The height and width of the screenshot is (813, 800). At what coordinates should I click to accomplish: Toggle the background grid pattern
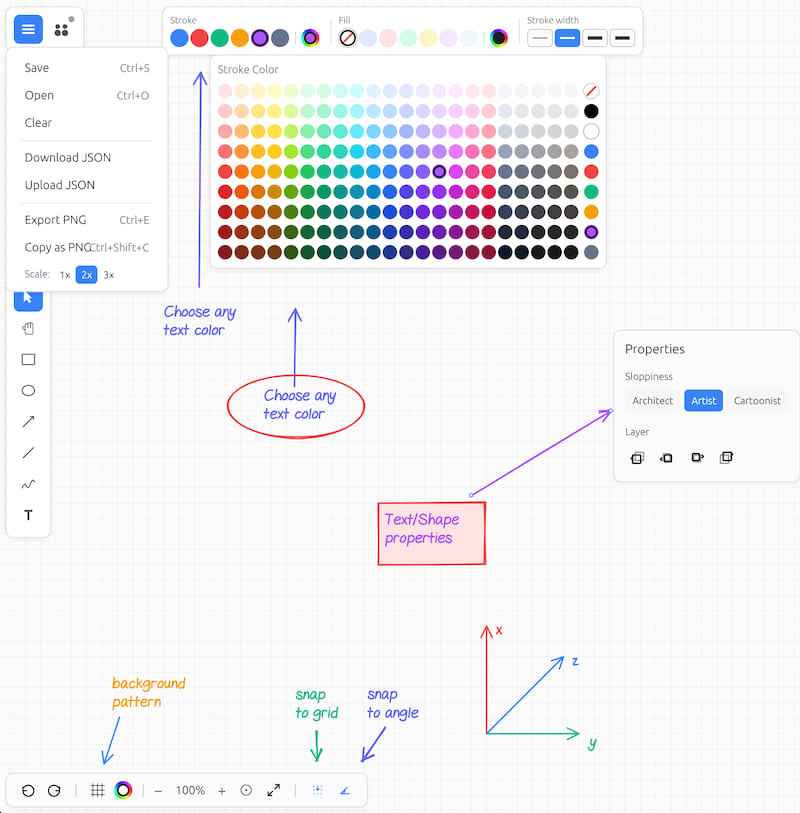point(98,790)
